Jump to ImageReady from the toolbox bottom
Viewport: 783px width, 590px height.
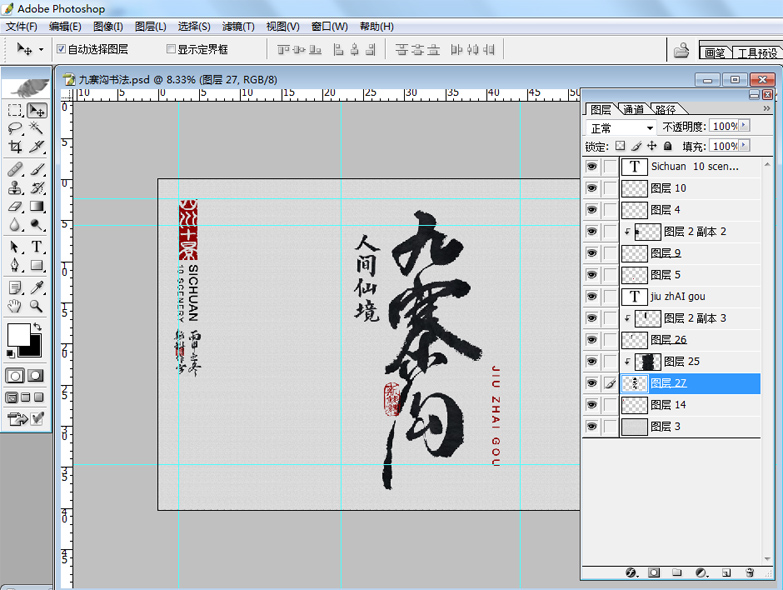(18, 418)
